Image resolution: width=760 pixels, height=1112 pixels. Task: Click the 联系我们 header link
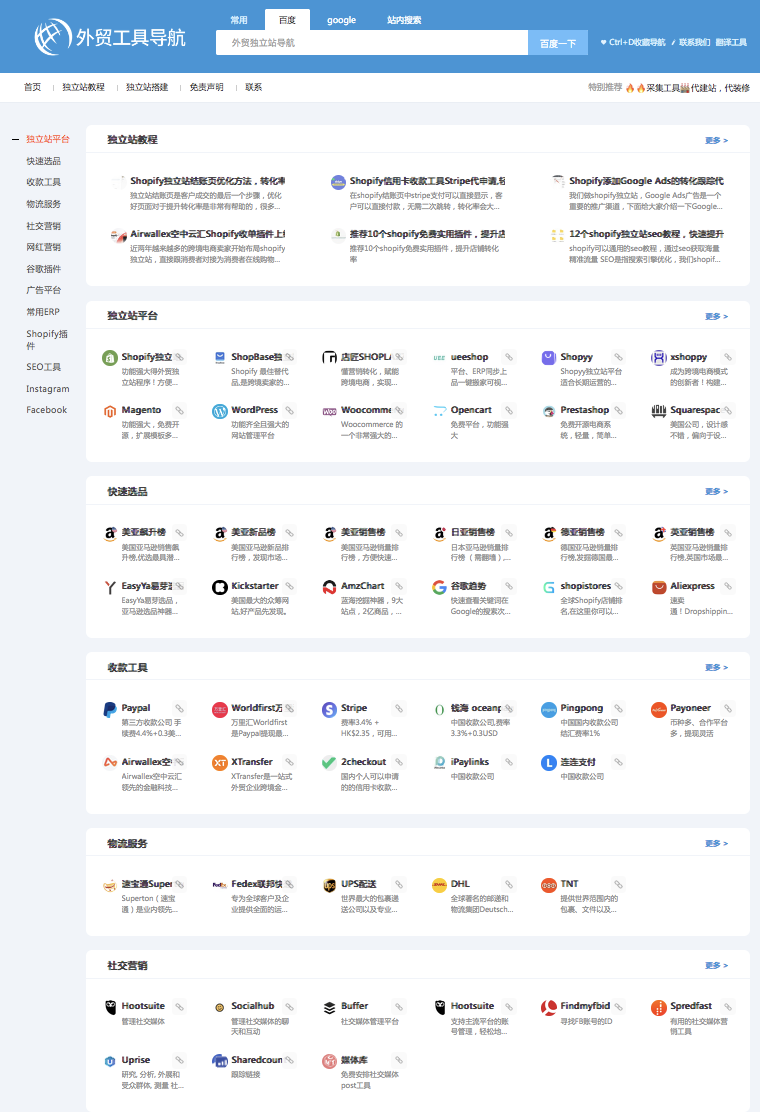coord(694,43)
